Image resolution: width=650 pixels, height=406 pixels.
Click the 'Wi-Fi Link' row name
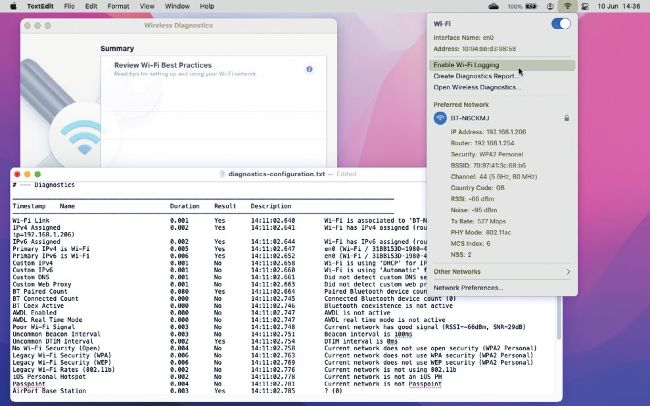[x=31, y=221]
